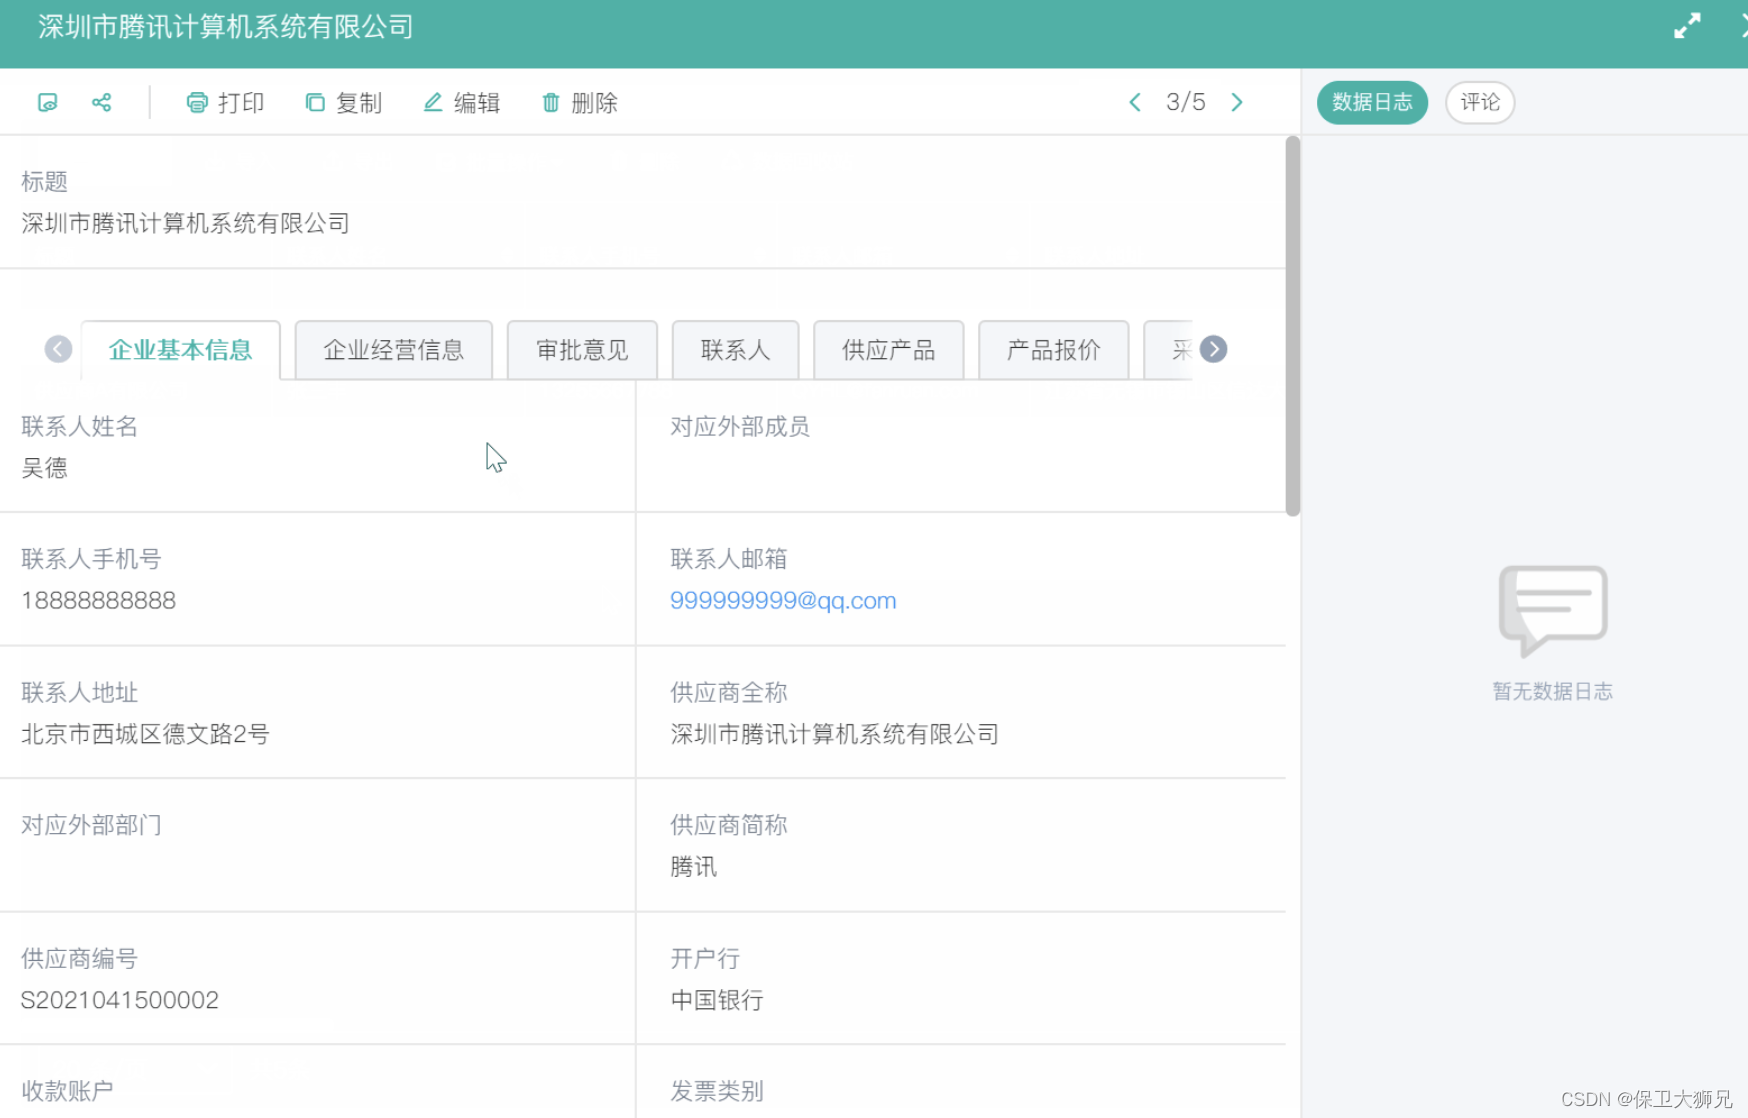Click the vertical scrollbar of the form
Image resolution: width=1748 pixels, height=1118 pixels.
pos(1292,326)
